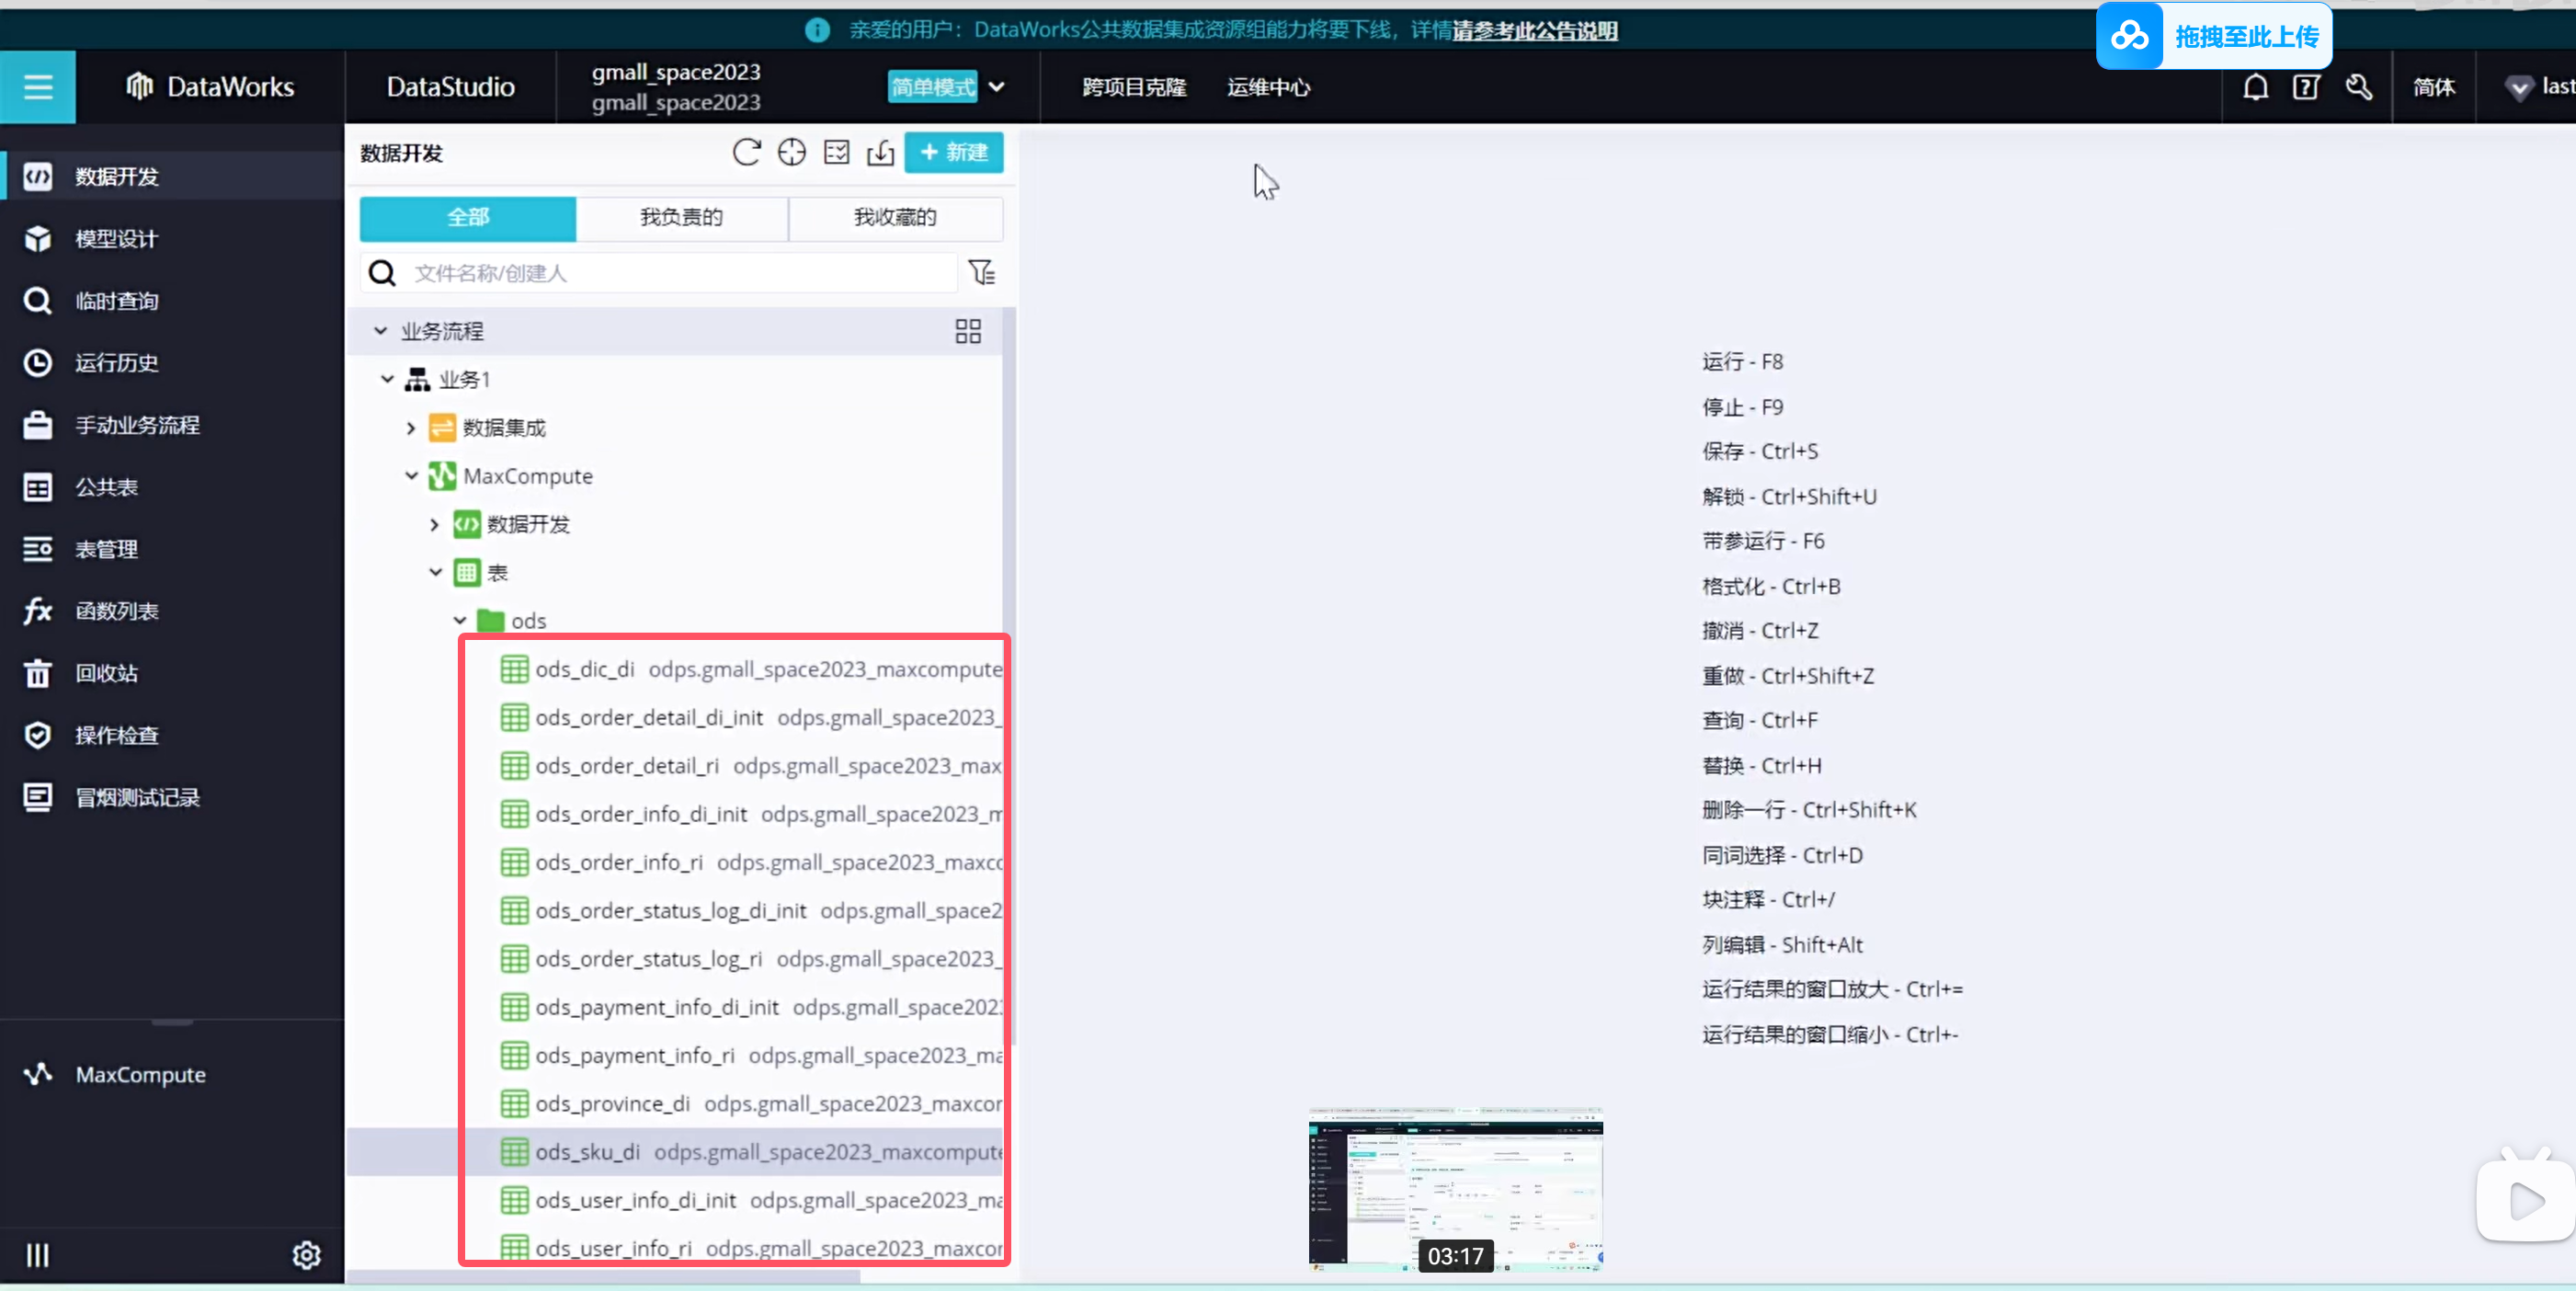
Task: Switch to grid view of 业务流程
Action: click(967, 331)
